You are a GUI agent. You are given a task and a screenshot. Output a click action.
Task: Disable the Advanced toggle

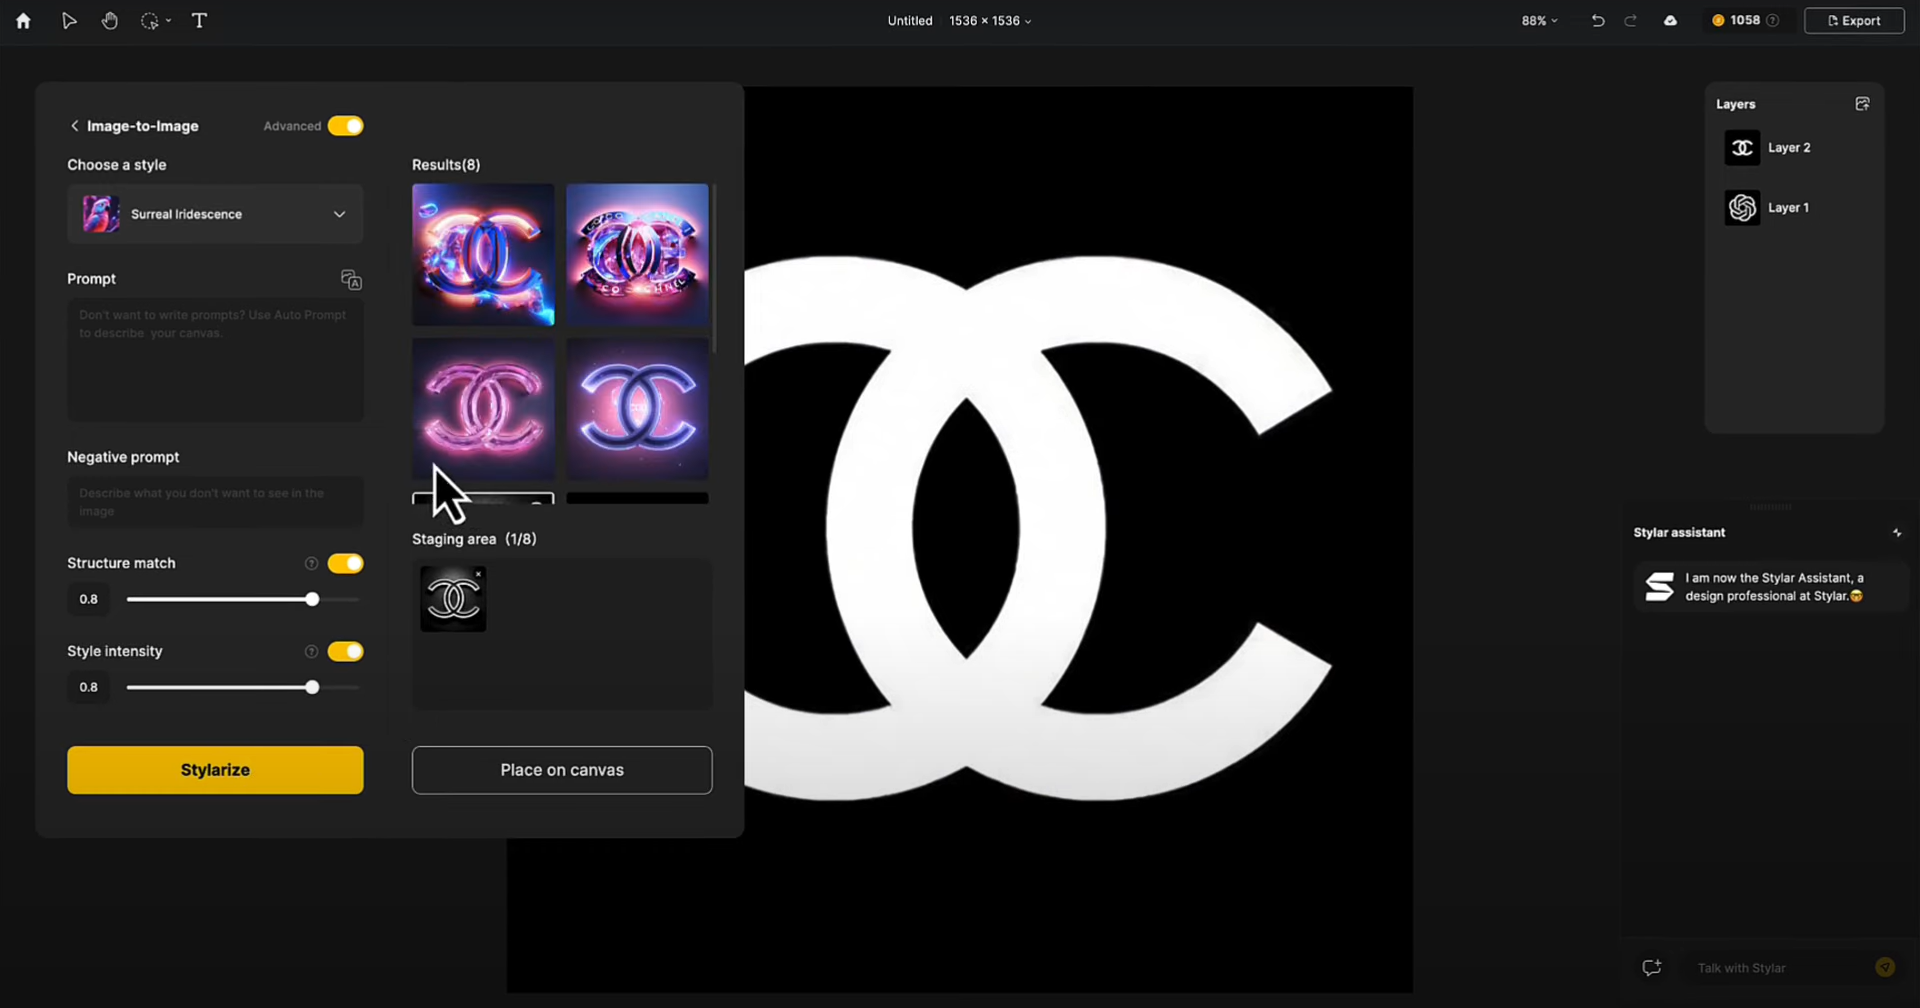(345, 125)
